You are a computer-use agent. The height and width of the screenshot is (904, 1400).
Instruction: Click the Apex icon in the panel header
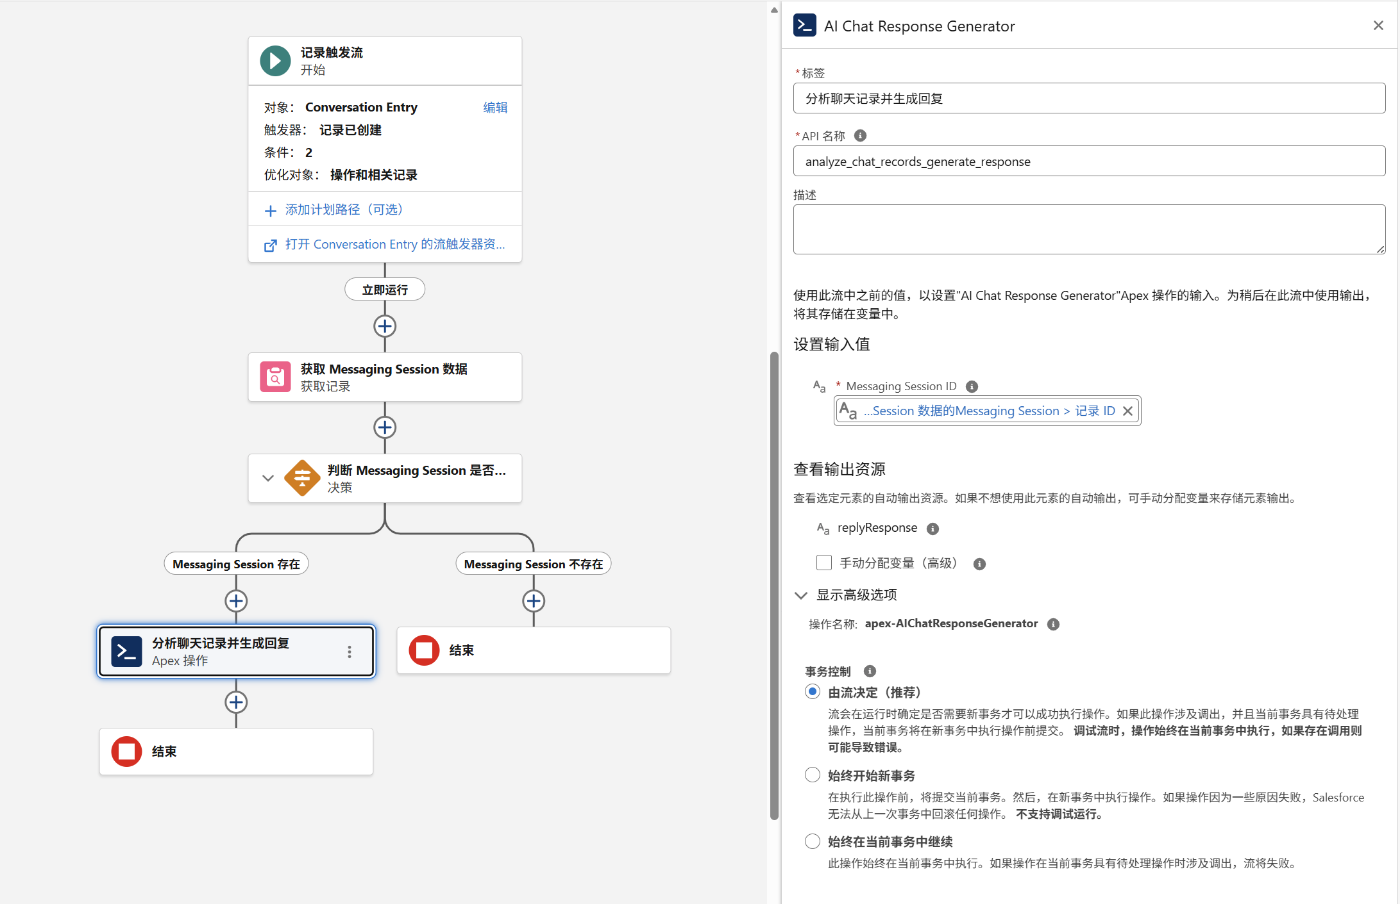click(x=805, y=25)
